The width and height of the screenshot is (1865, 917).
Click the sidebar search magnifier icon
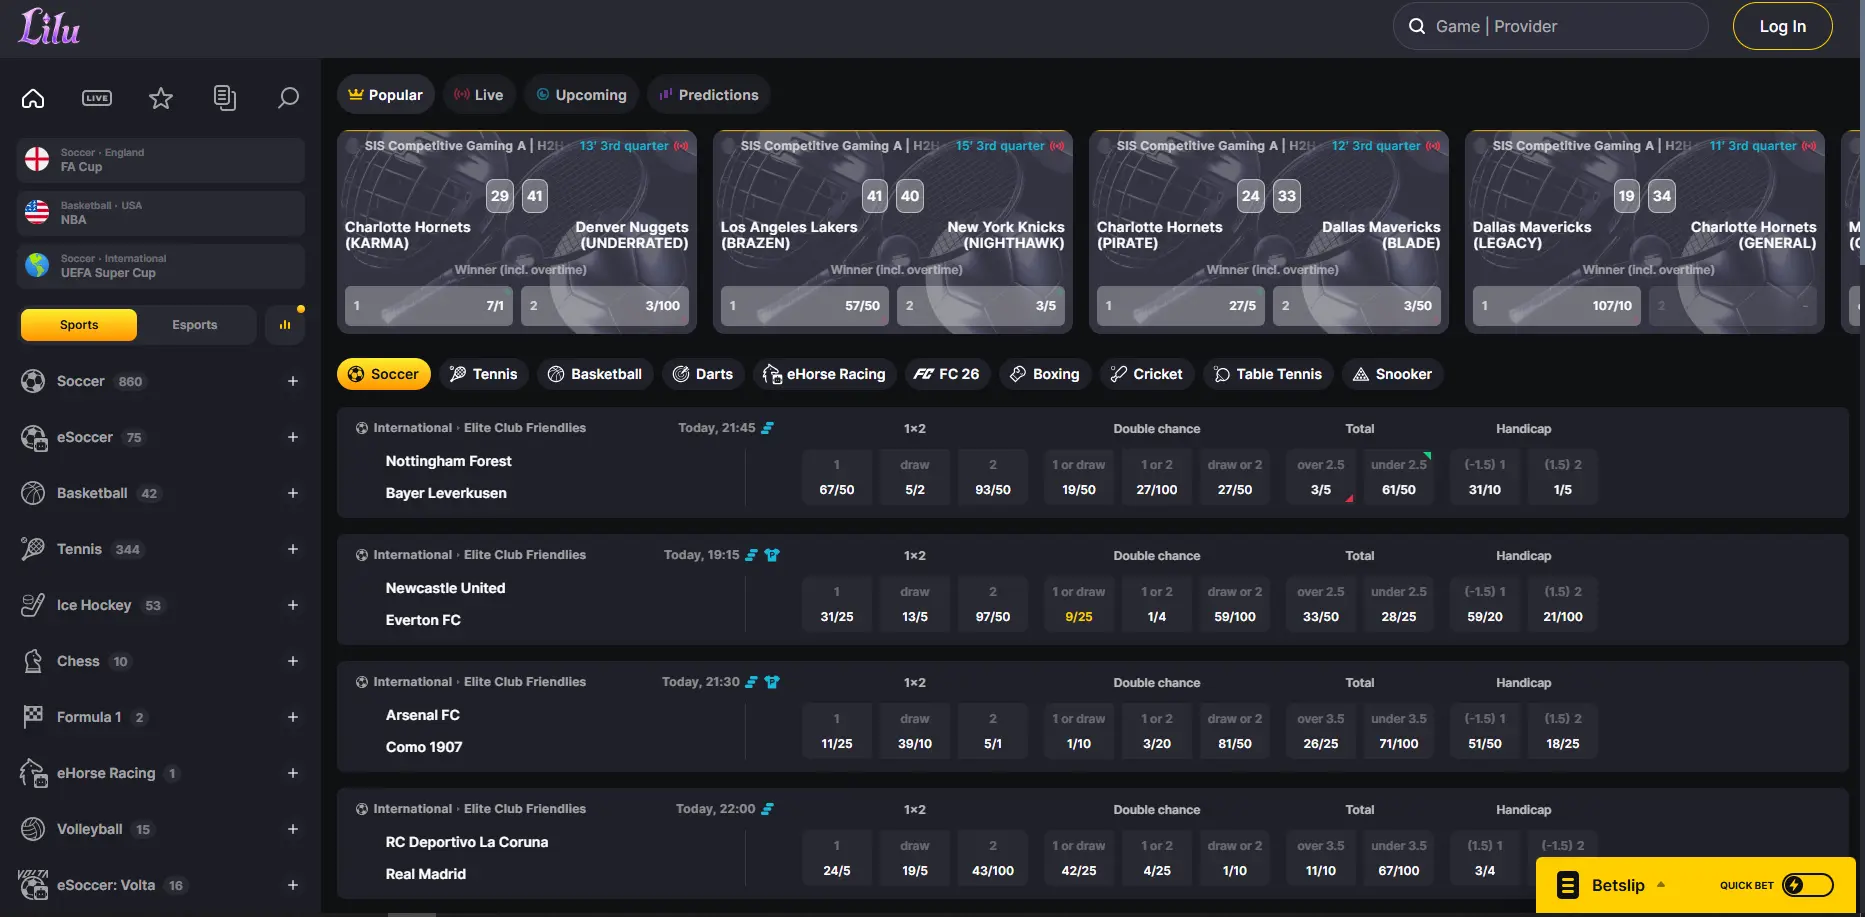288,98
